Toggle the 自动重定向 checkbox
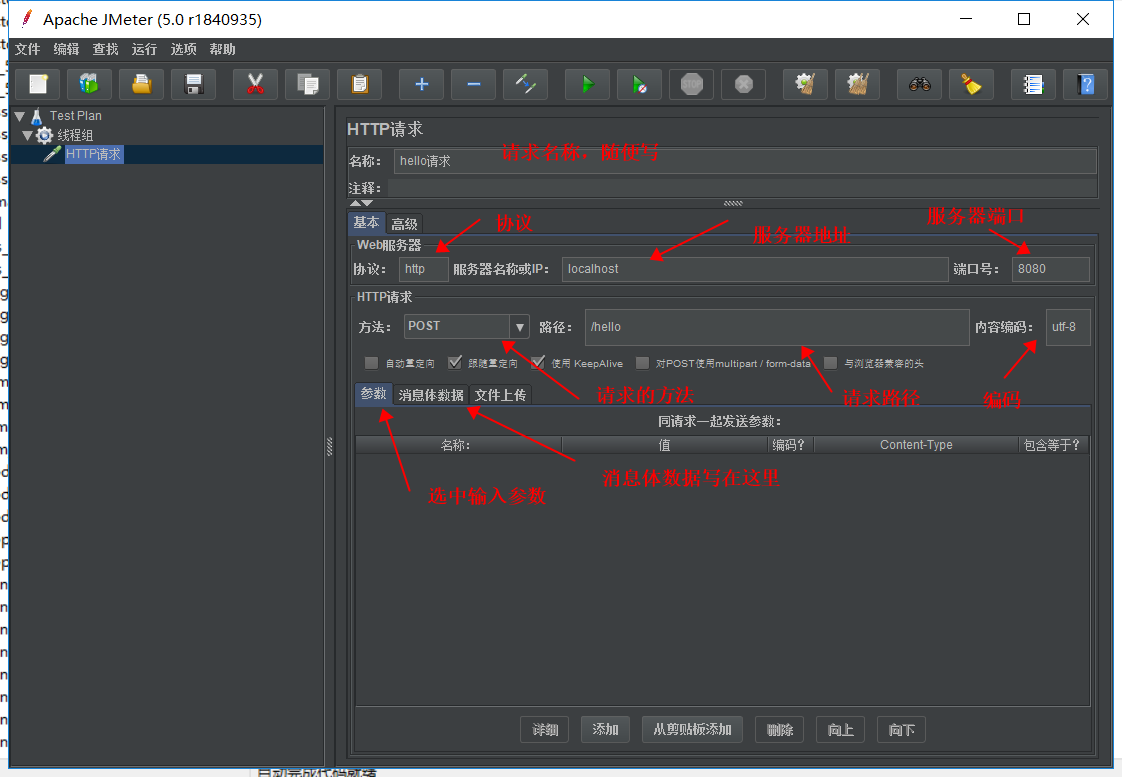The image size is (1122, 777). pyautogui.click(x=371, y=363)
